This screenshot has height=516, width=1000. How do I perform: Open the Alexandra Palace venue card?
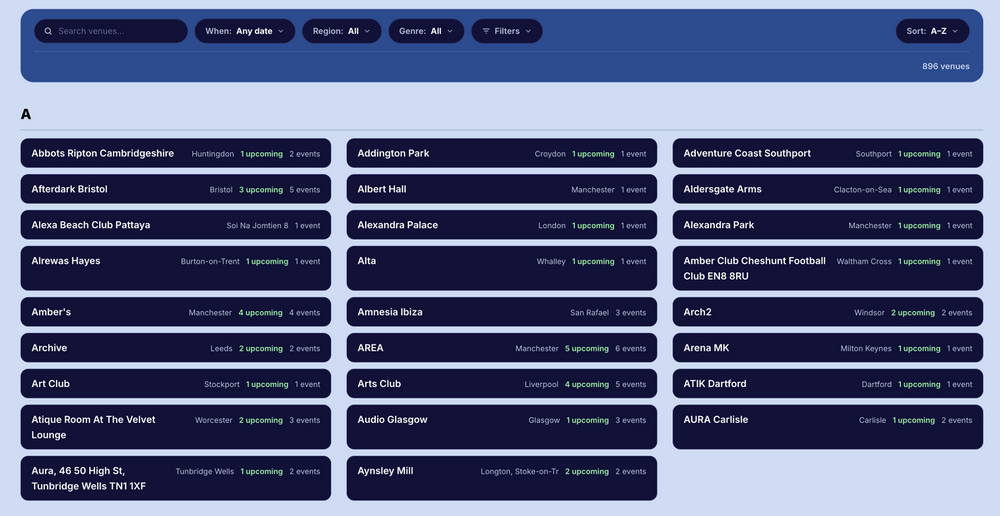(502, 225)
